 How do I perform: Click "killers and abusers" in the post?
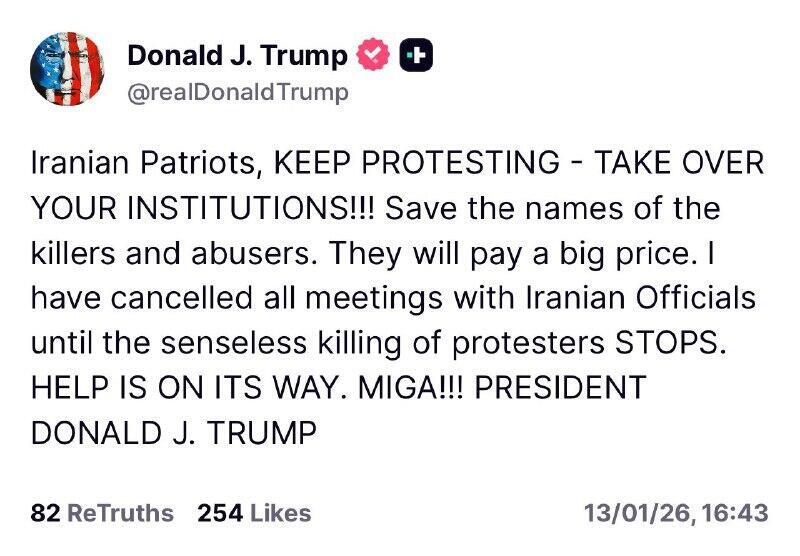145,253
